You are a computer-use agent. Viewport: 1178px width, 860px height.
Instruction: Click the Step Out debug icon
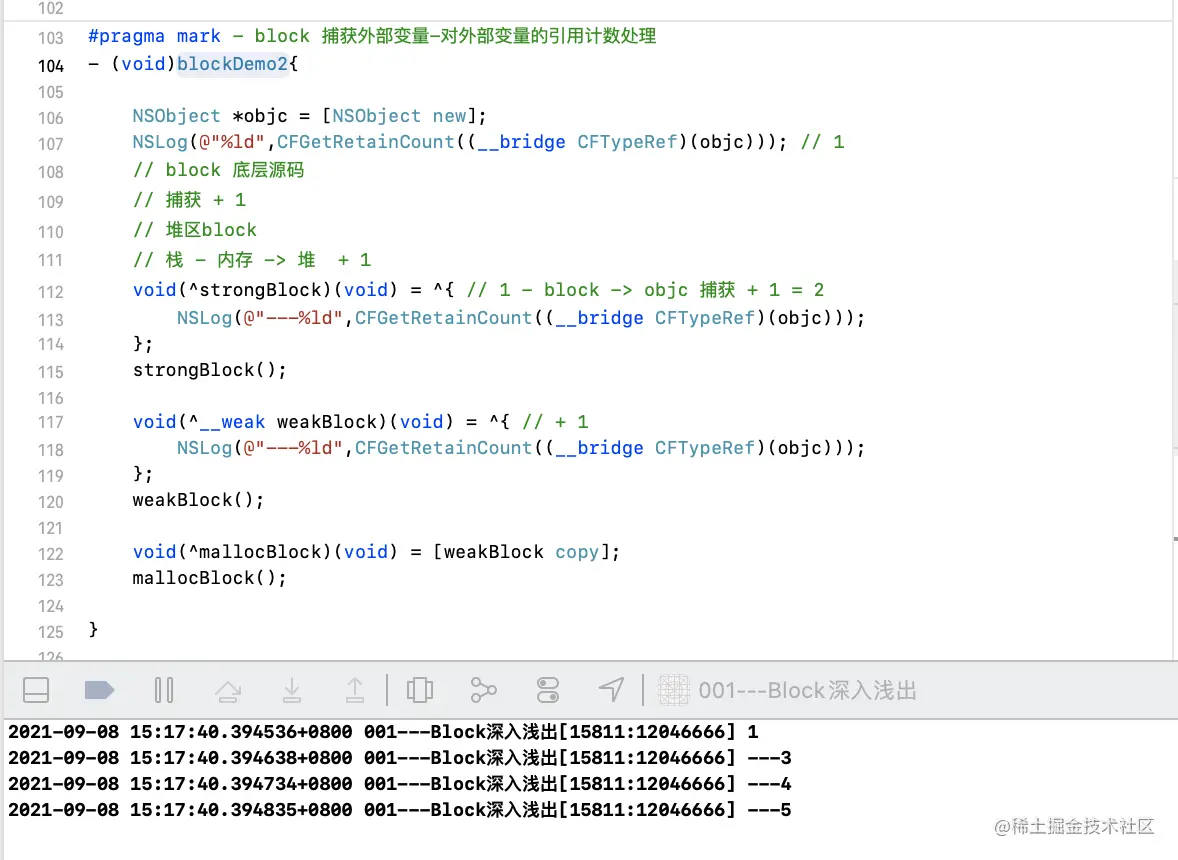(355, 690)
